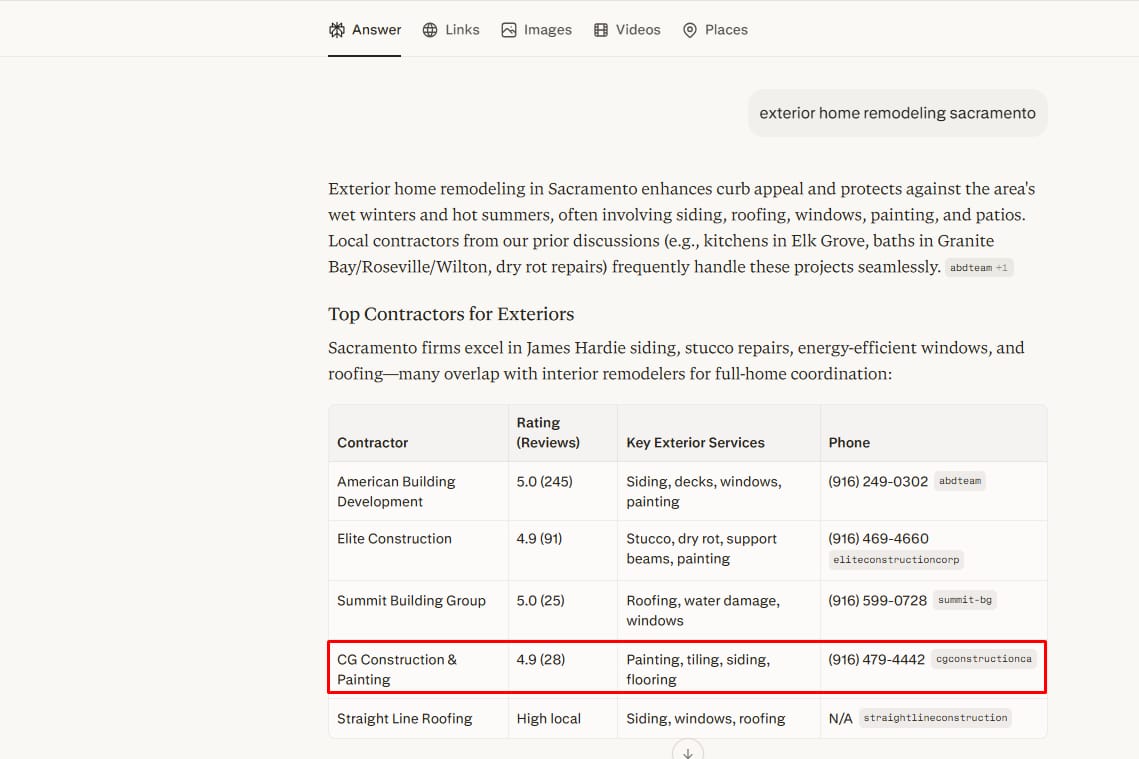Click the query bubble 'exterior home remodeling sacramento'

coord(897,113)
